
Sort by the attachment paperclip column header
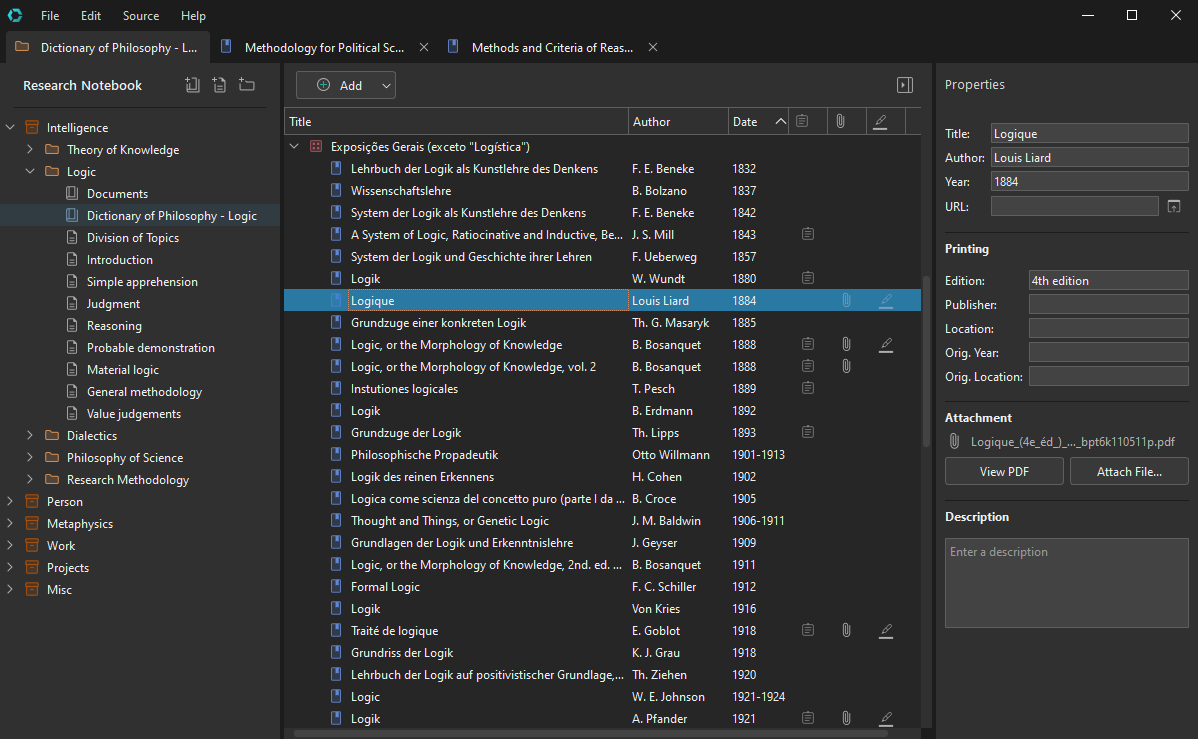(x=840, y=122)
